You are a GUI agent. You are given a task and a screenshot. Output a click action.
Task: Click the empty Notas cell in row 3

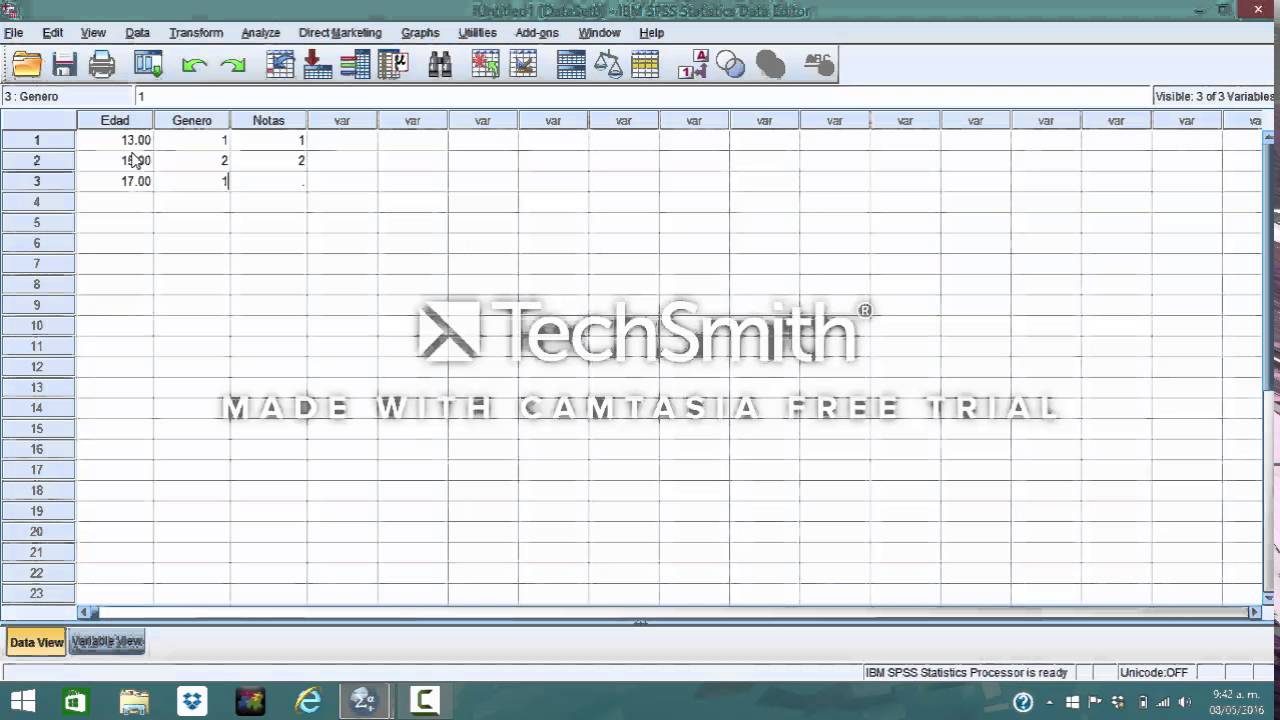269,181
